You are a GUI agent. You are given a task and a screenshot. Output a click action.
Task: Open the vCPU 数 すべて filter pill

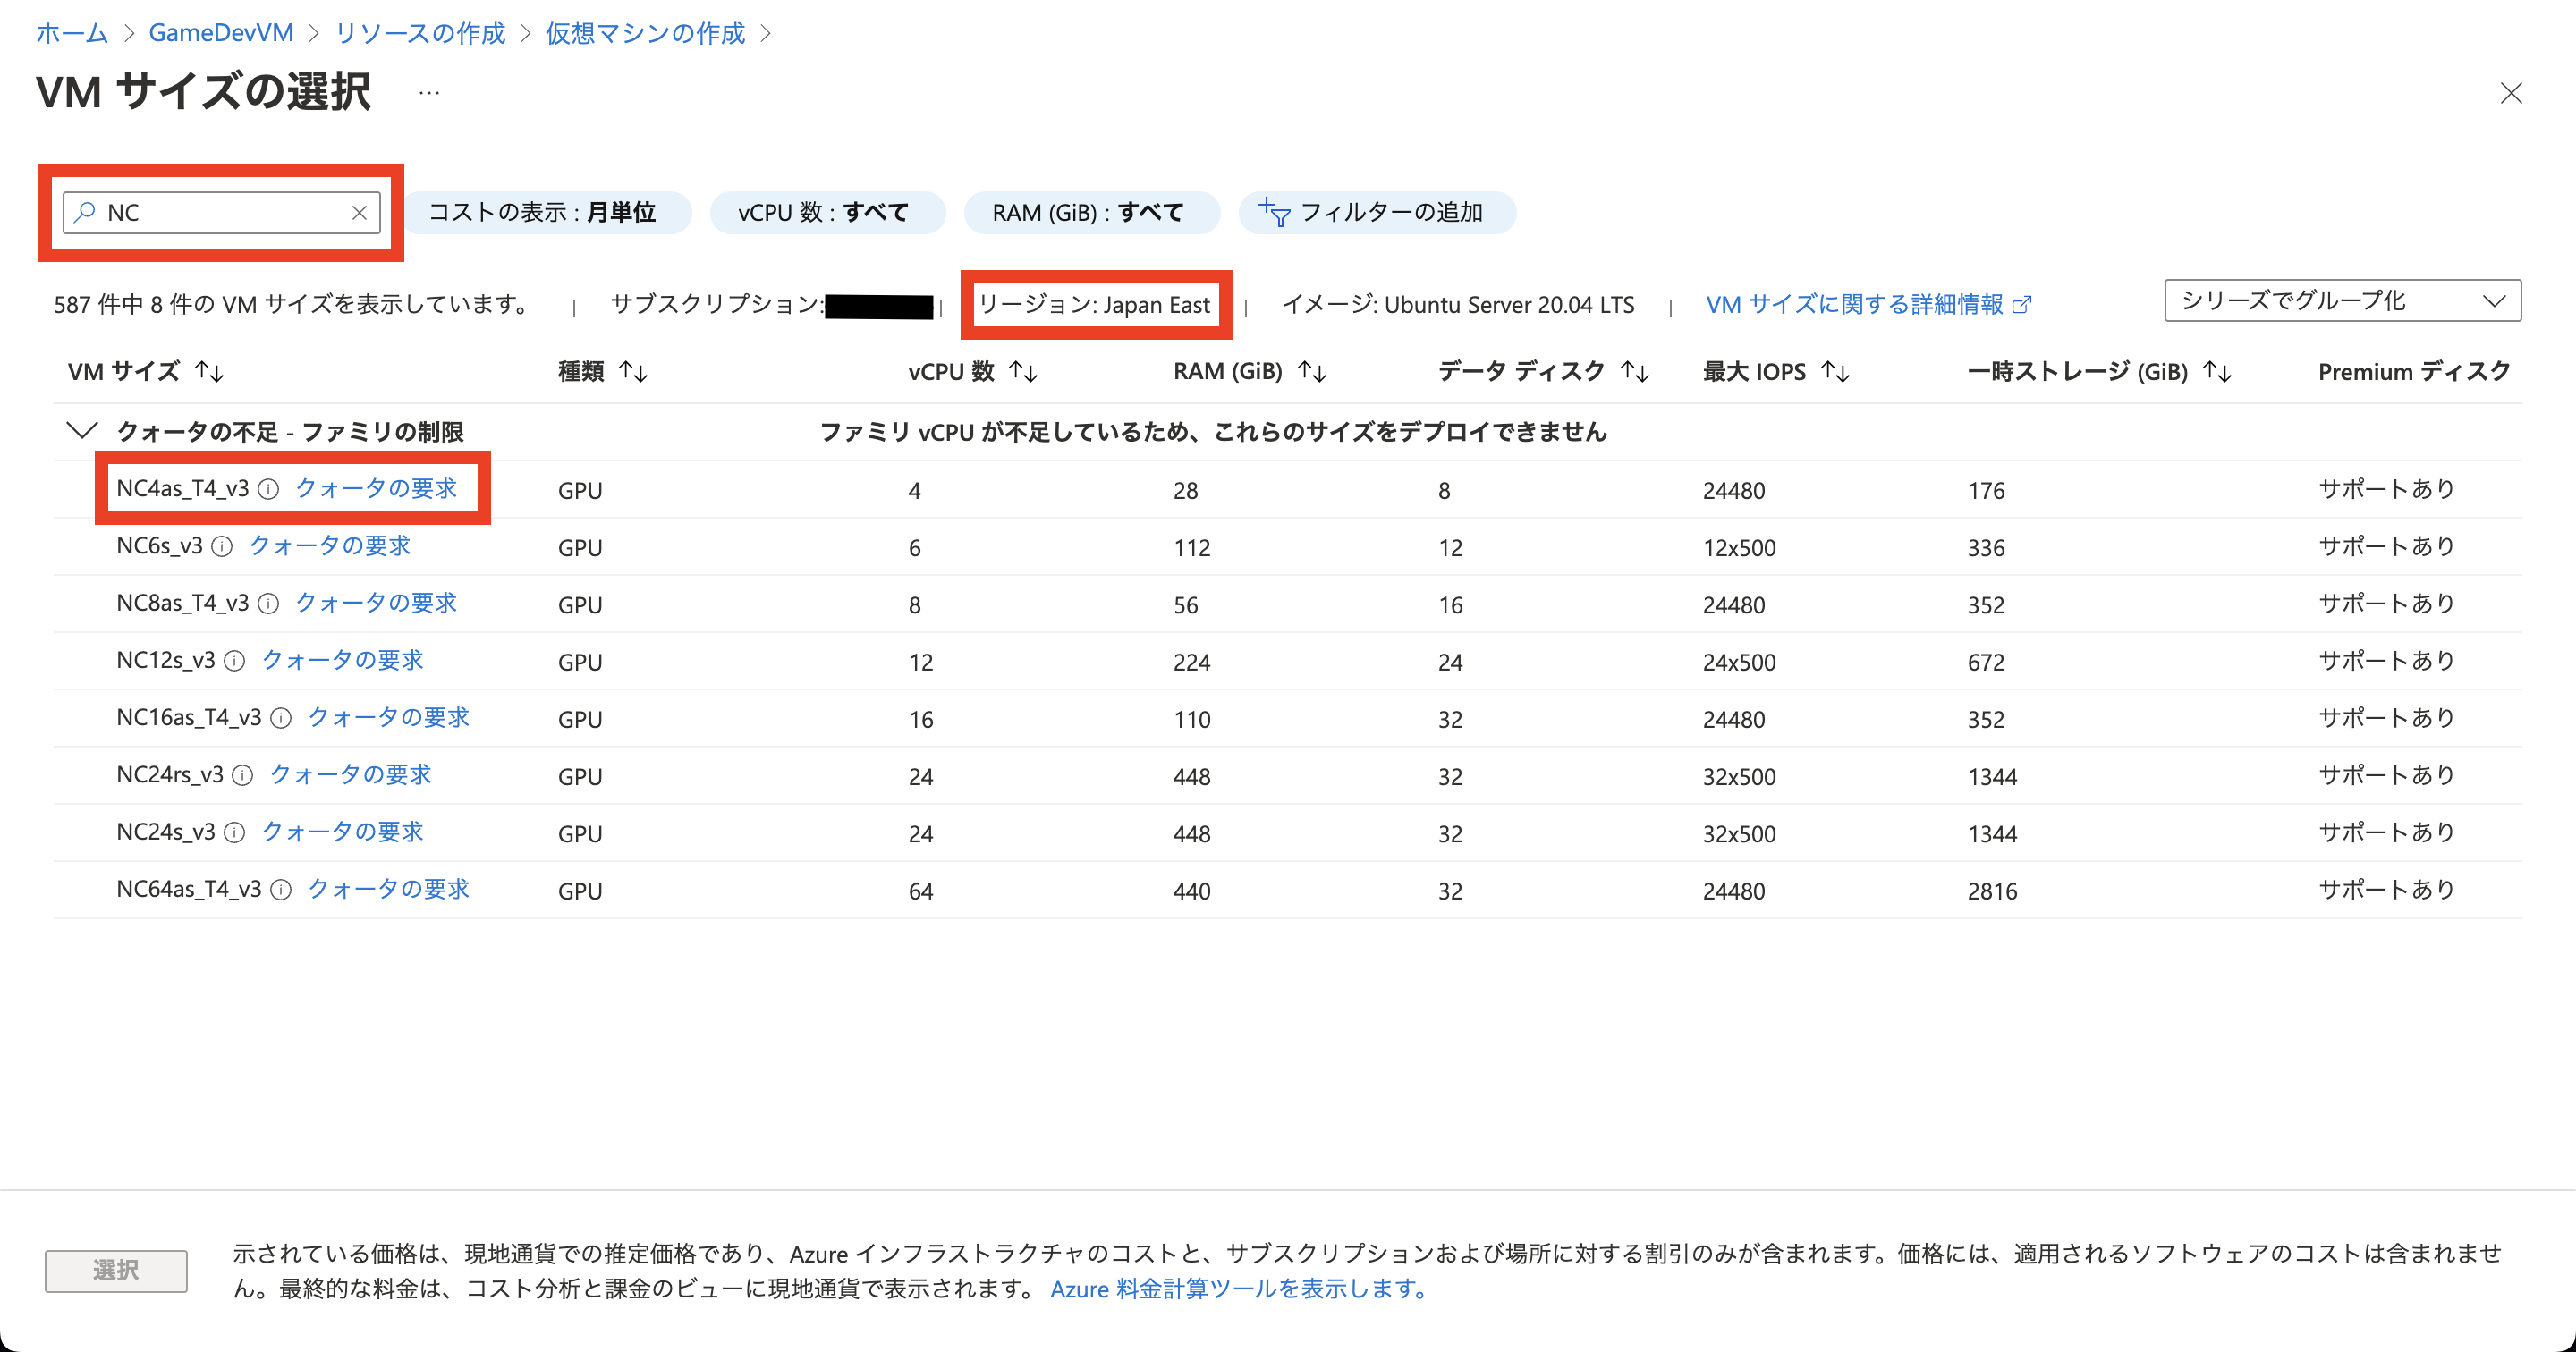pos(824,212)
